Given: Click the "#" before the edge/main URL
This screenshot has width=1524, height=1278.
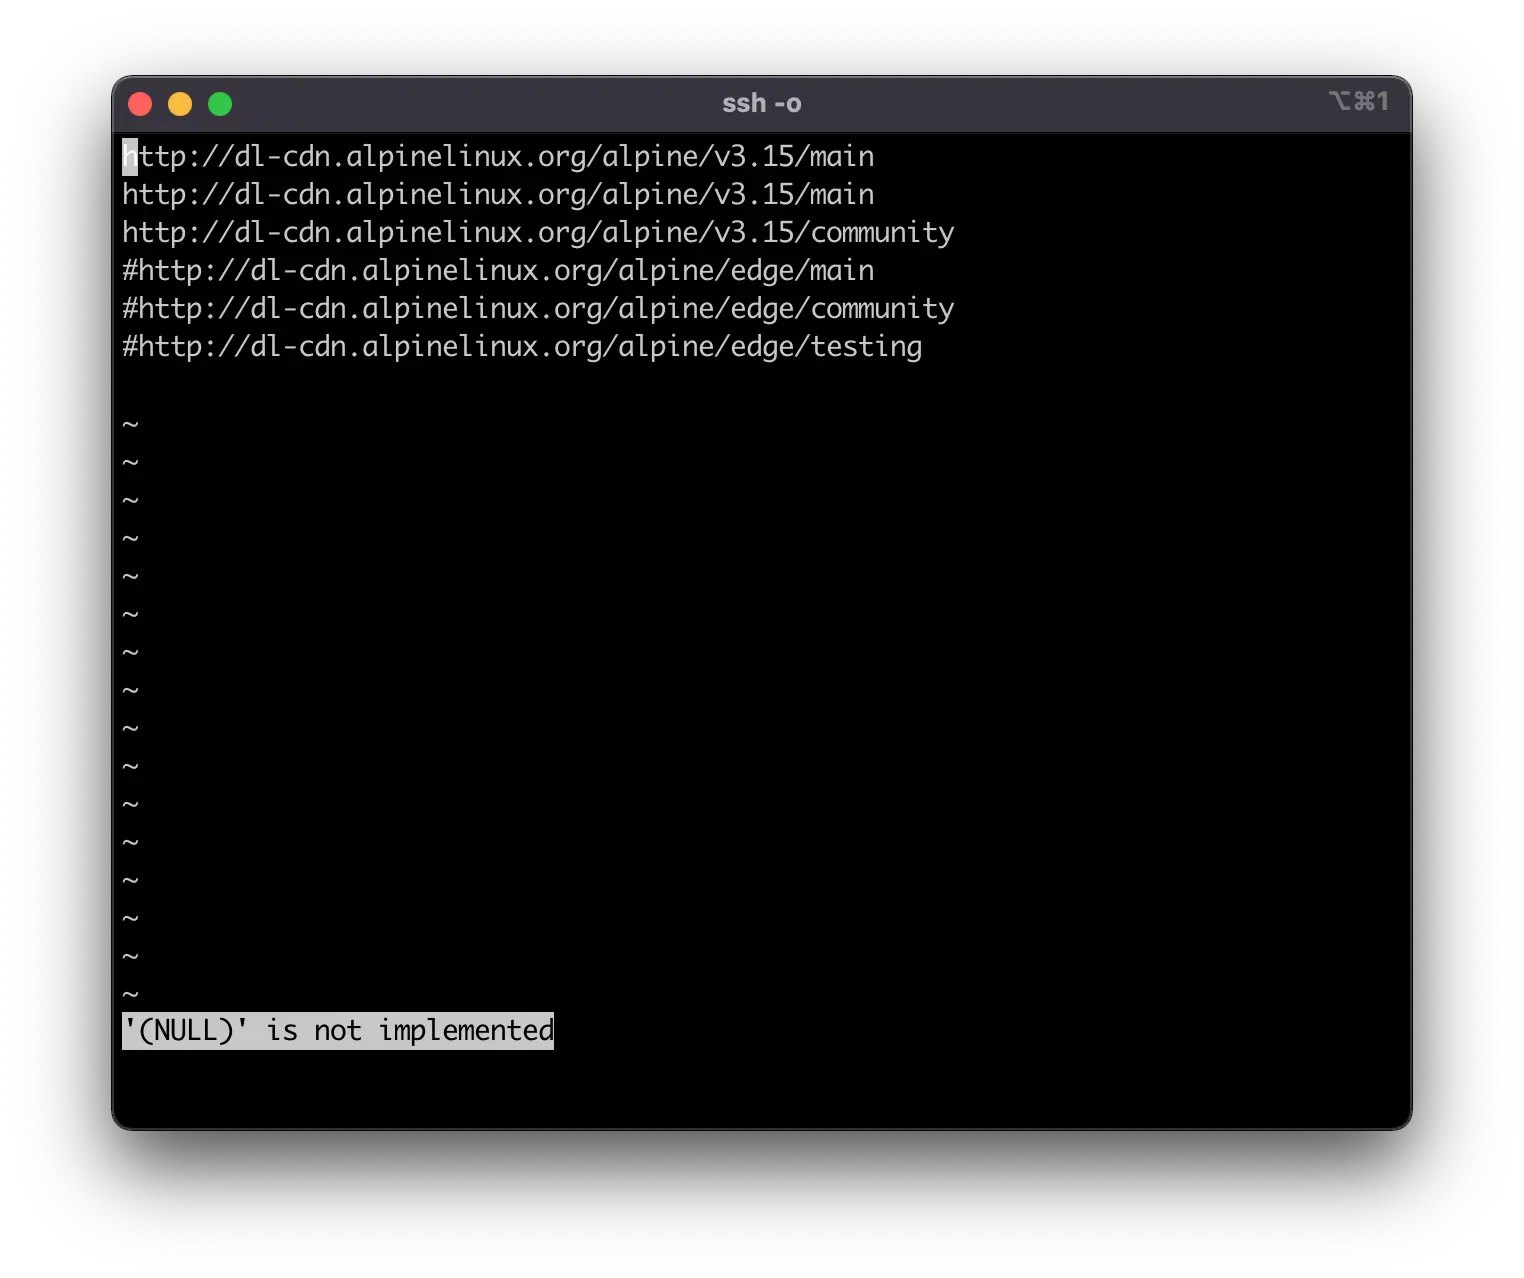Looking at the screenshot, I should click(x=130, y=271).
